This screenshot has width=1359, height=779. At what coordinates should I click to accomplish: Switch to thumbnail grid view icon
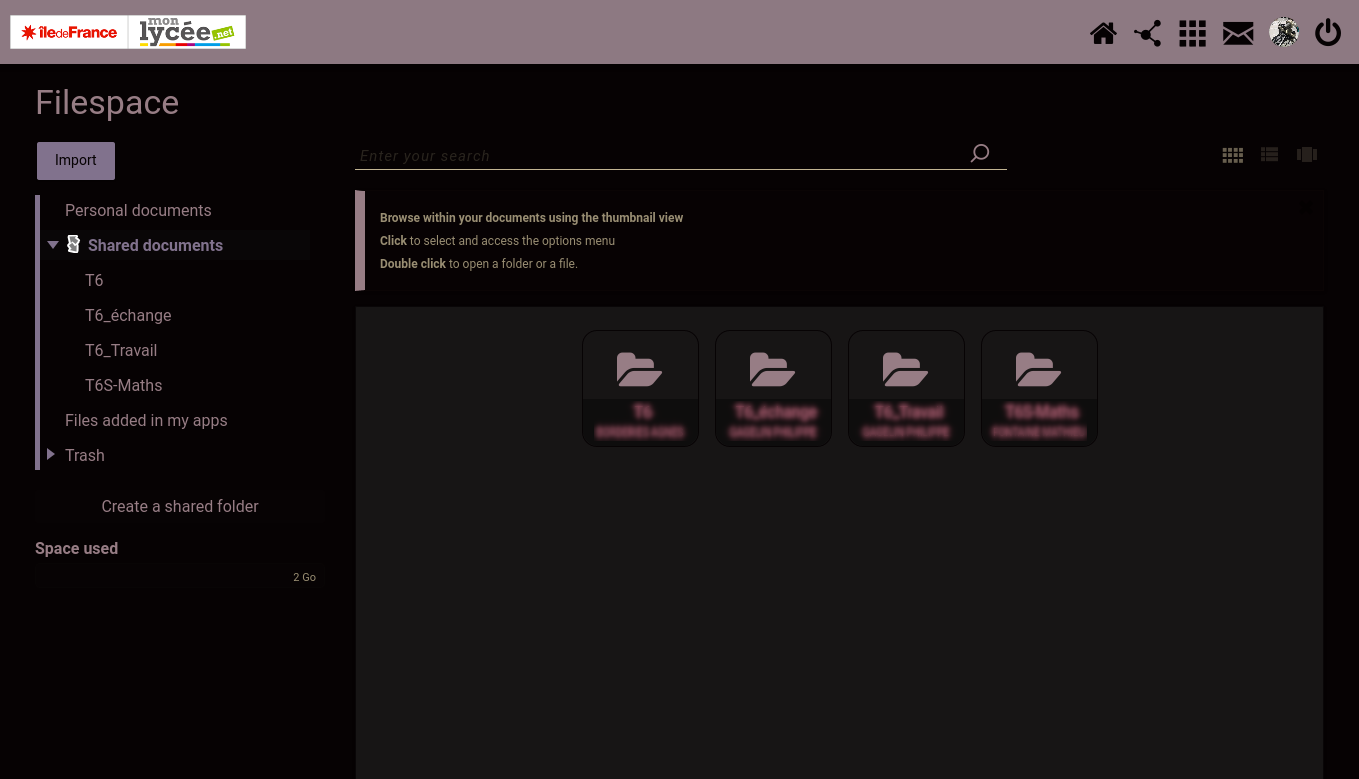point(1233,155)
